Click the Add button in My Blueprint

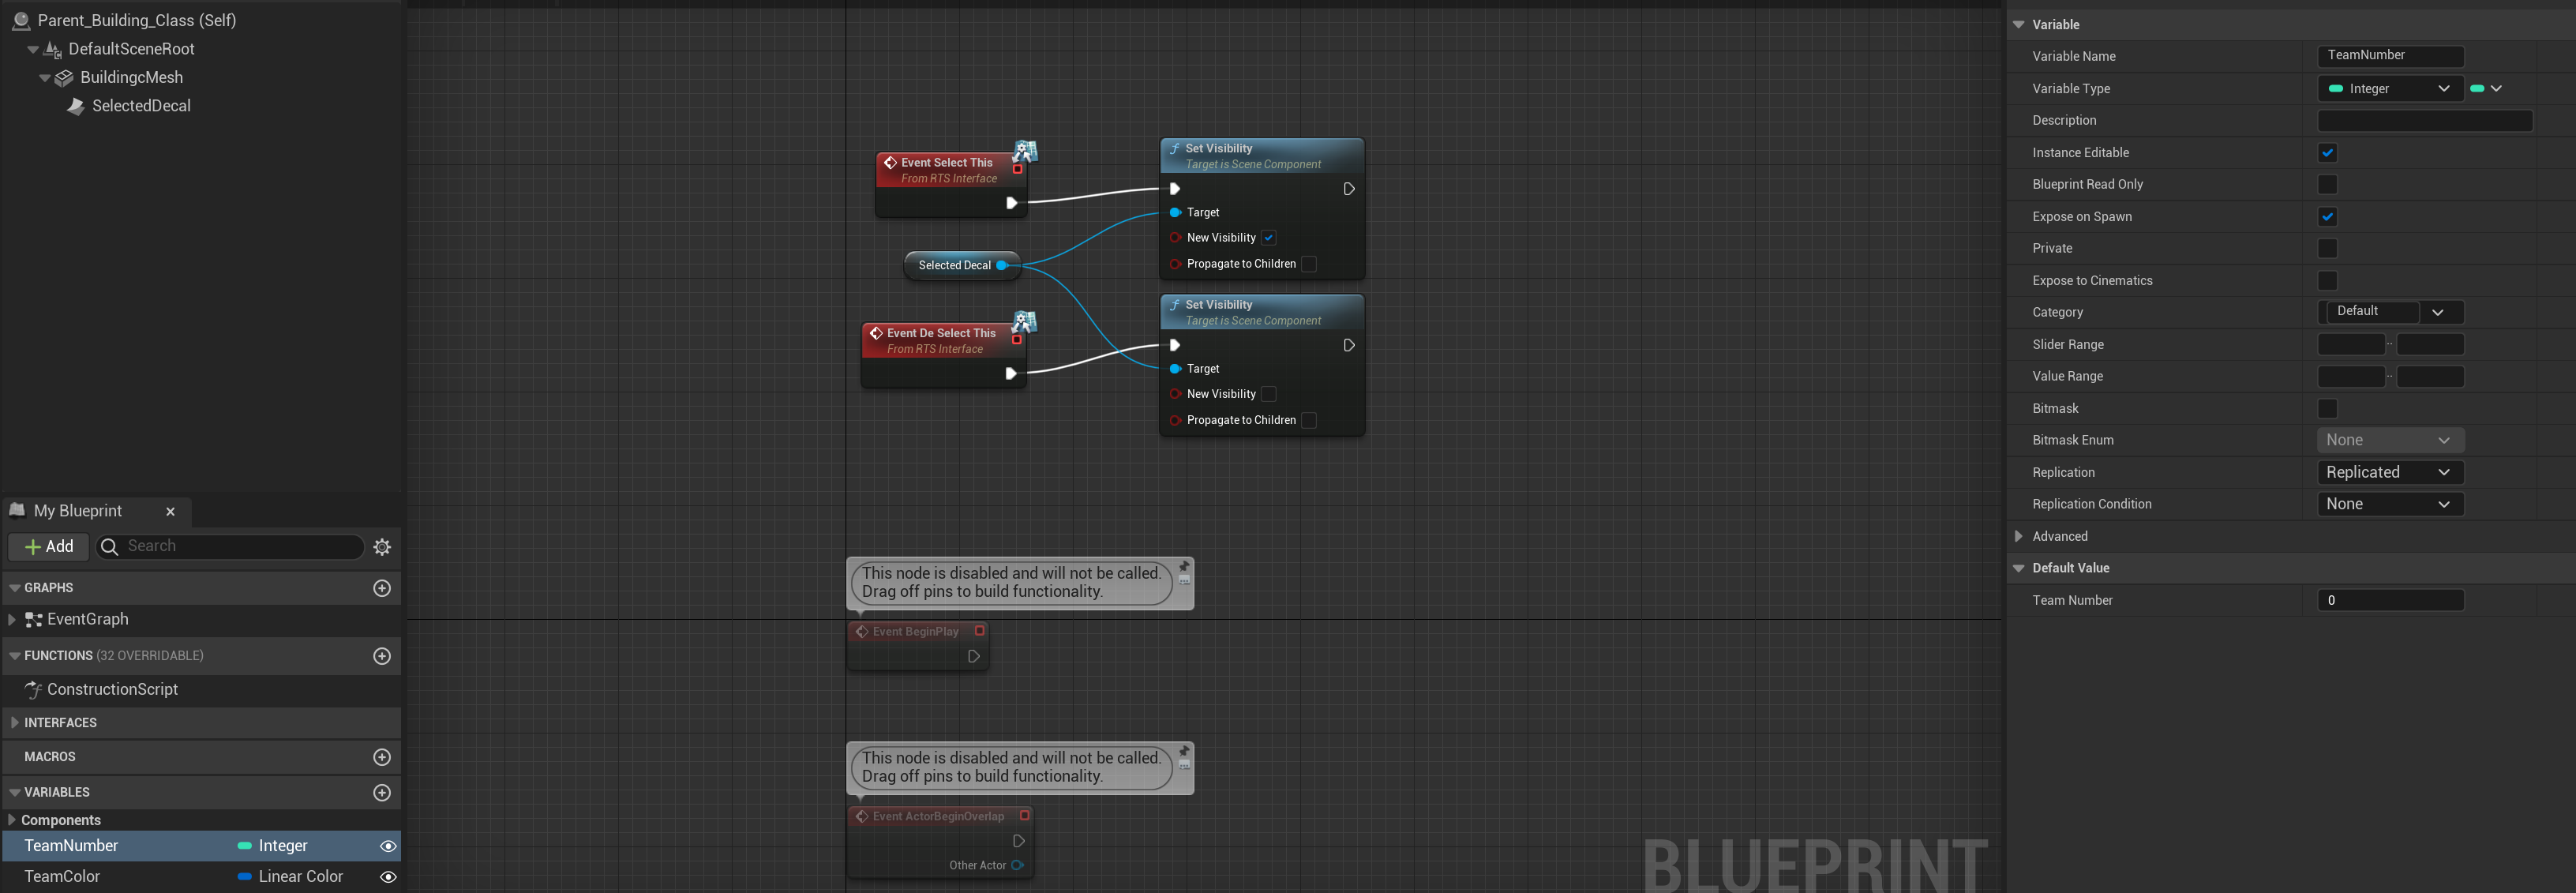[49, 547]
